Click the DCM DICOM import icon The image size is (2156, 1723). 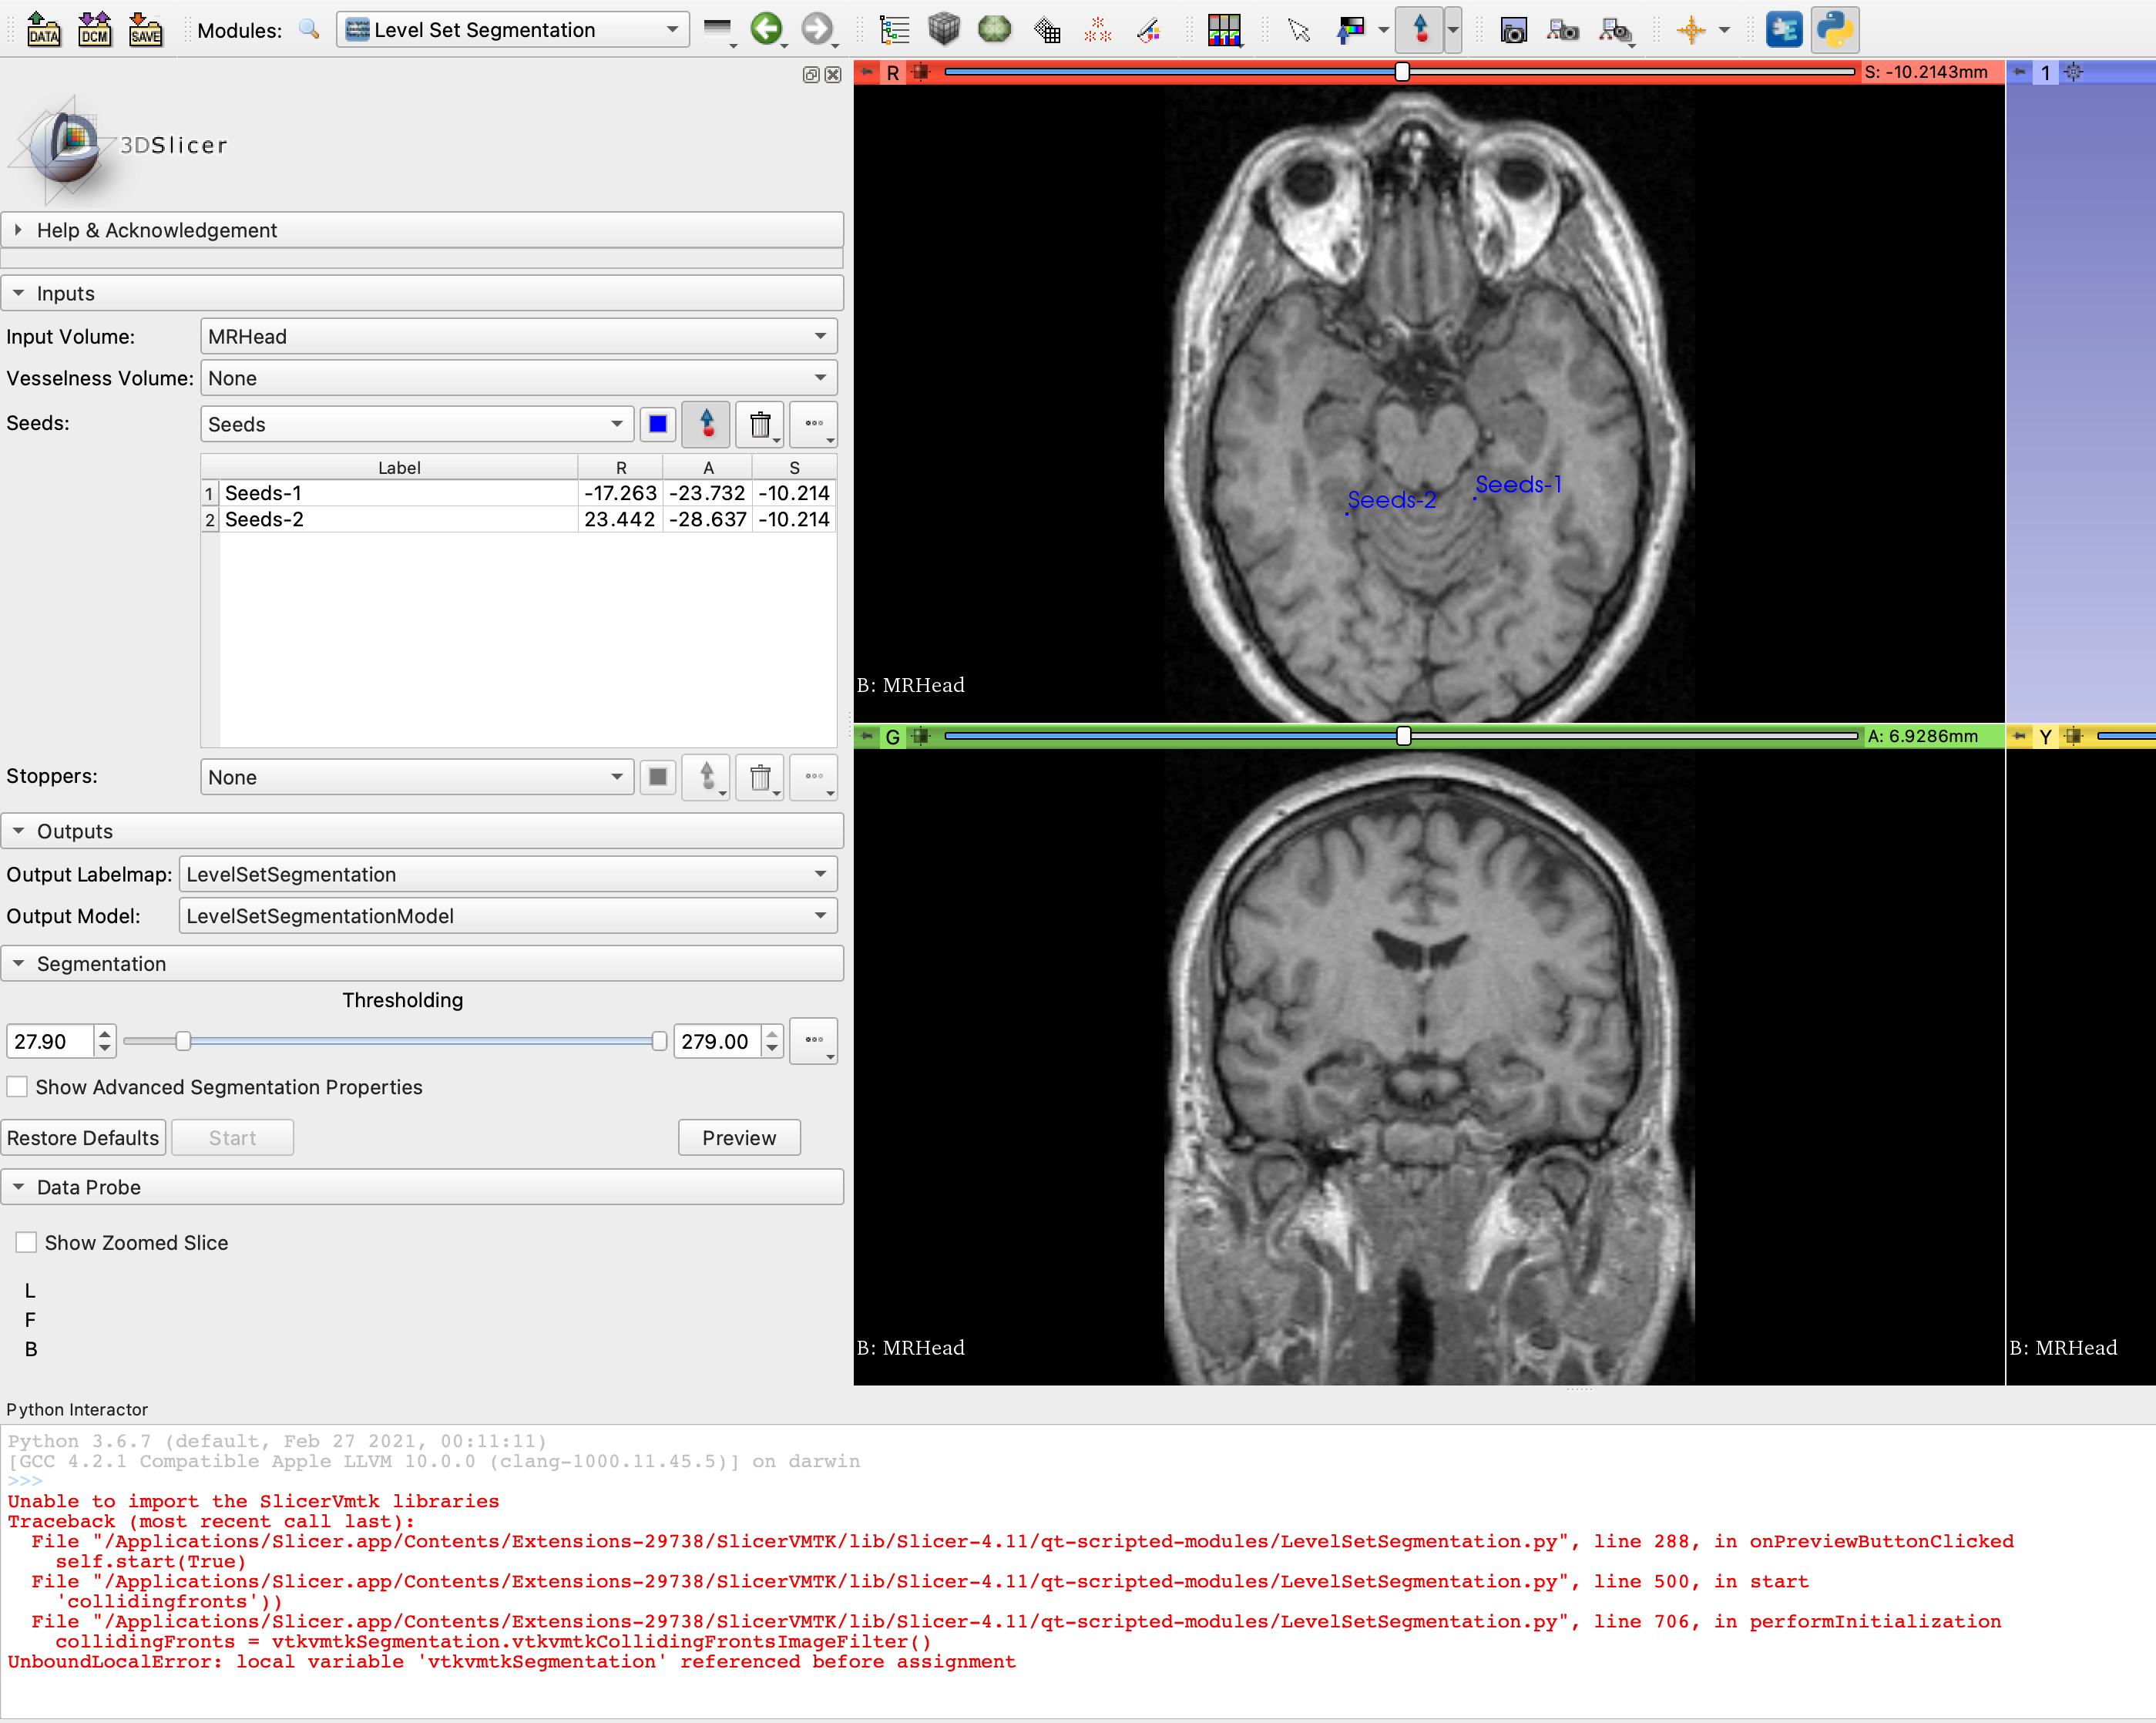(x=94, y=29)
